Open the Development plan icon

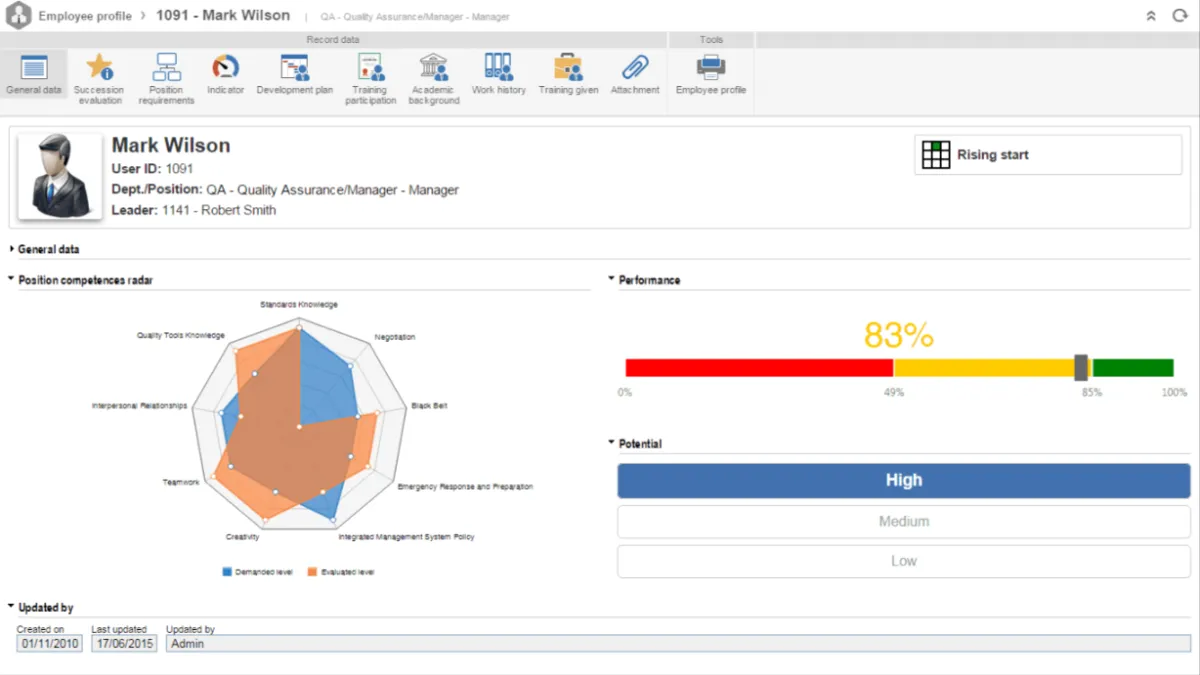pyautogui.click(x=294, y=68)
